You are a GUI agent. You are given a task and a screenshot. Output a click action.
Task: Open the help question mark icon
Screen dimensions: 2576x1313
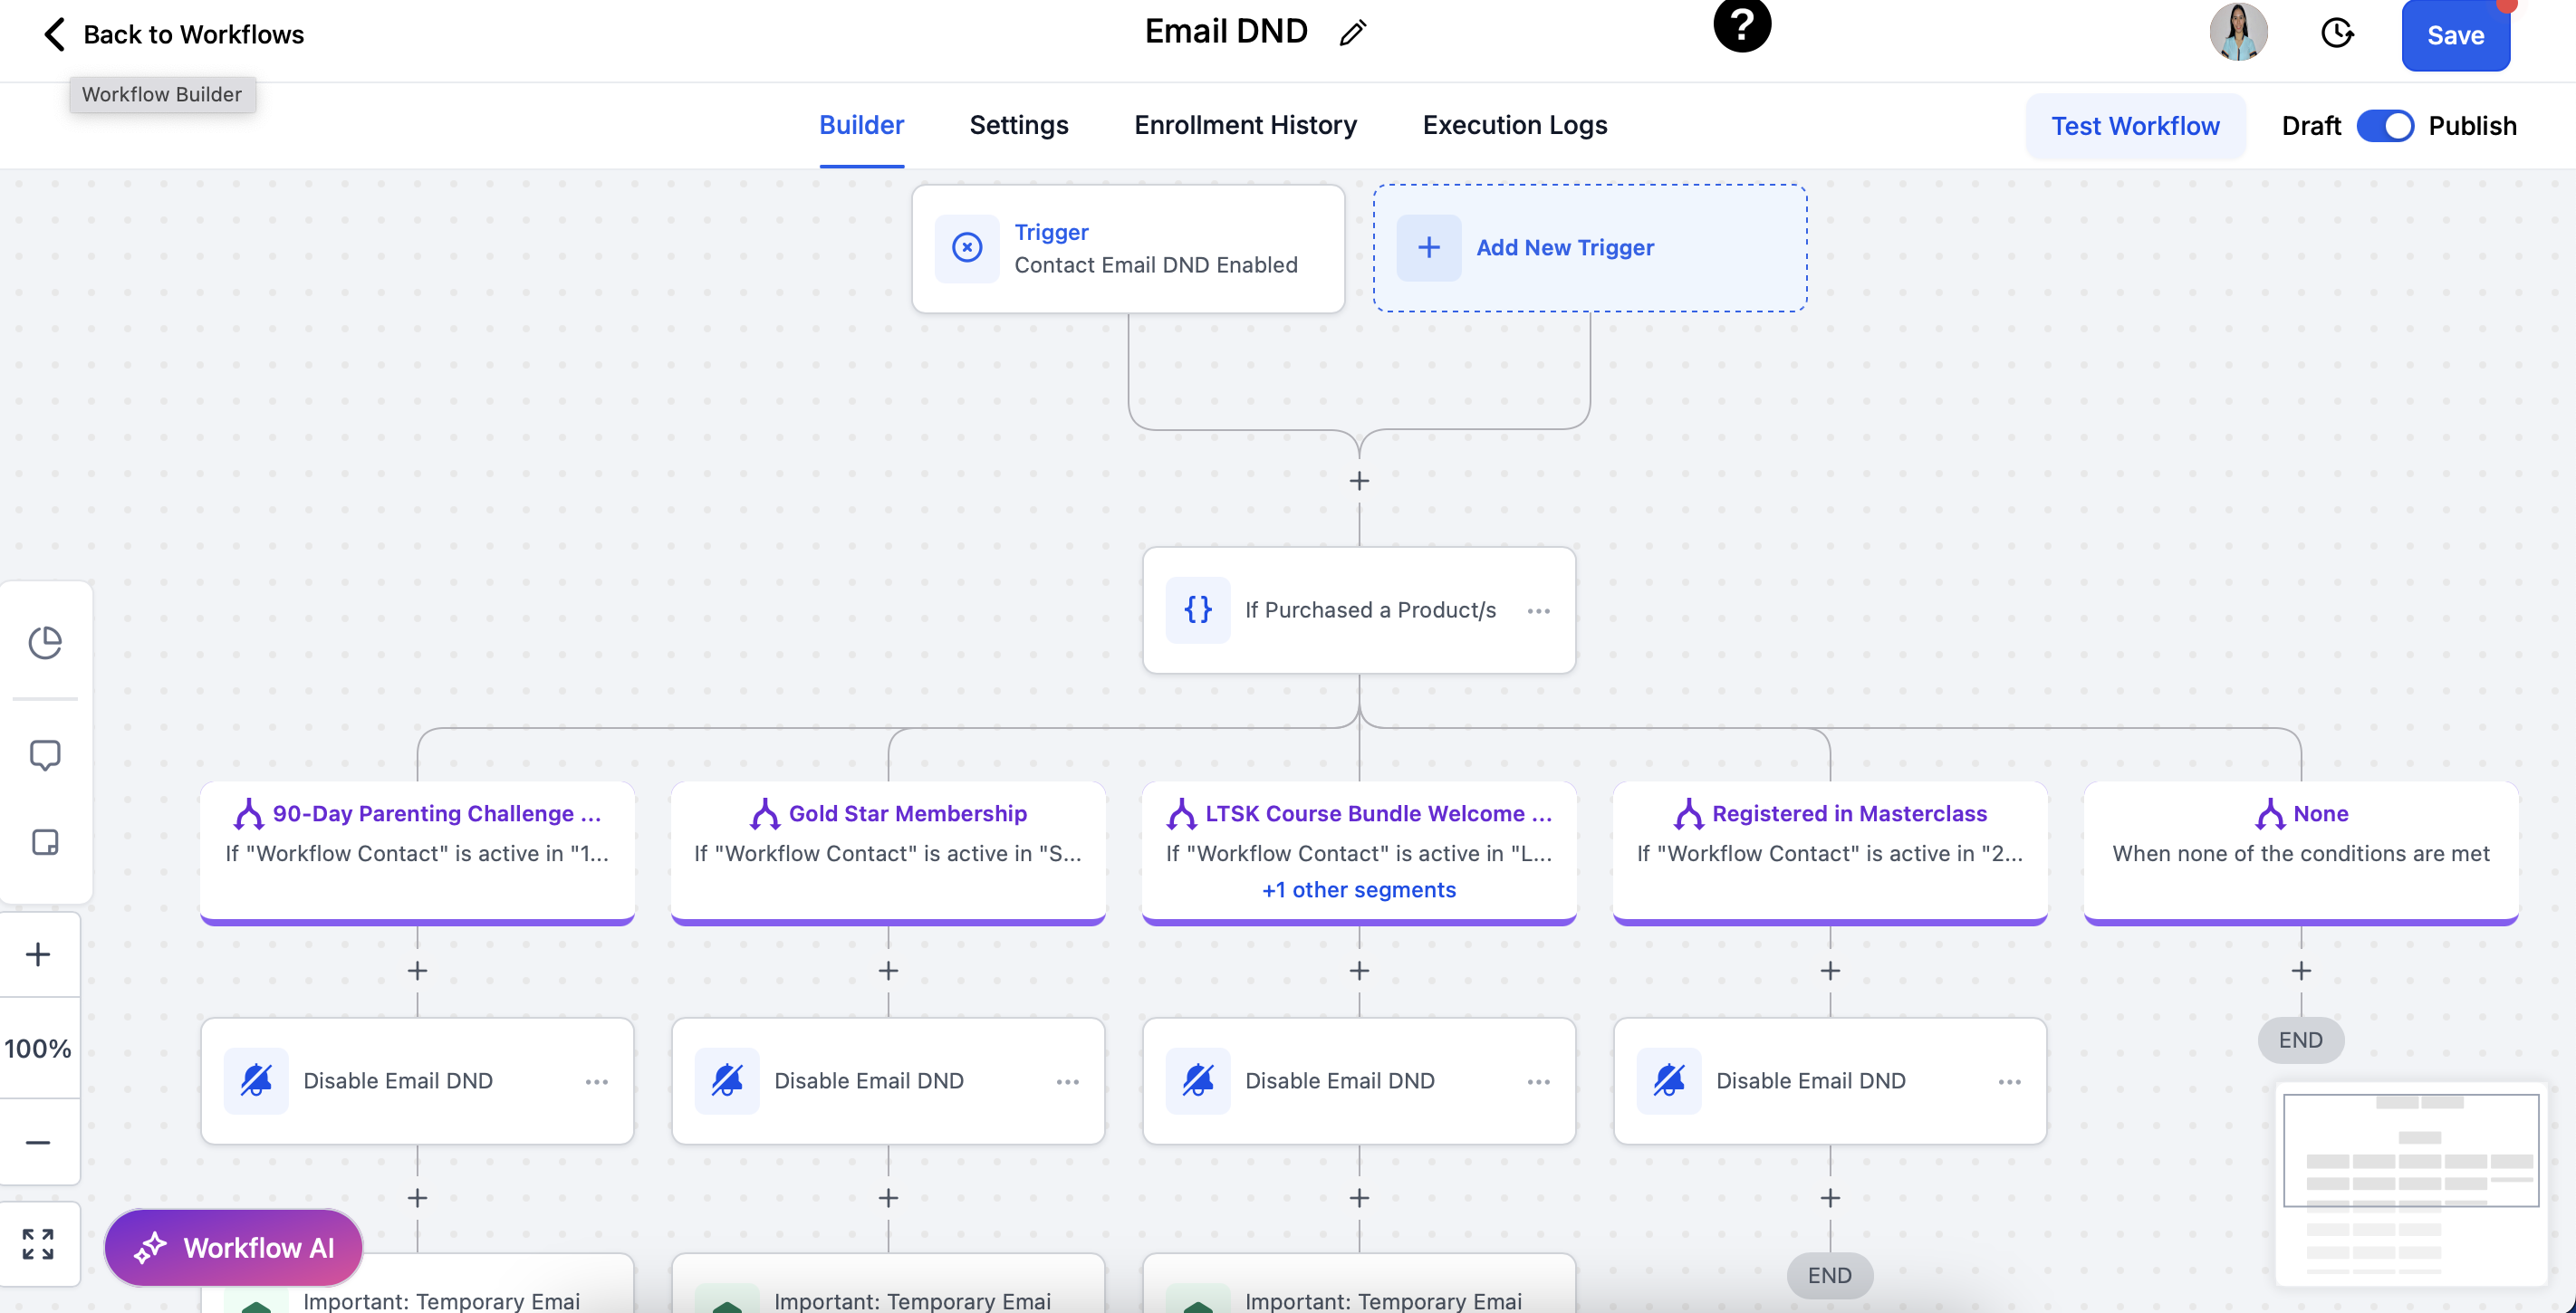click(1741, 24)
